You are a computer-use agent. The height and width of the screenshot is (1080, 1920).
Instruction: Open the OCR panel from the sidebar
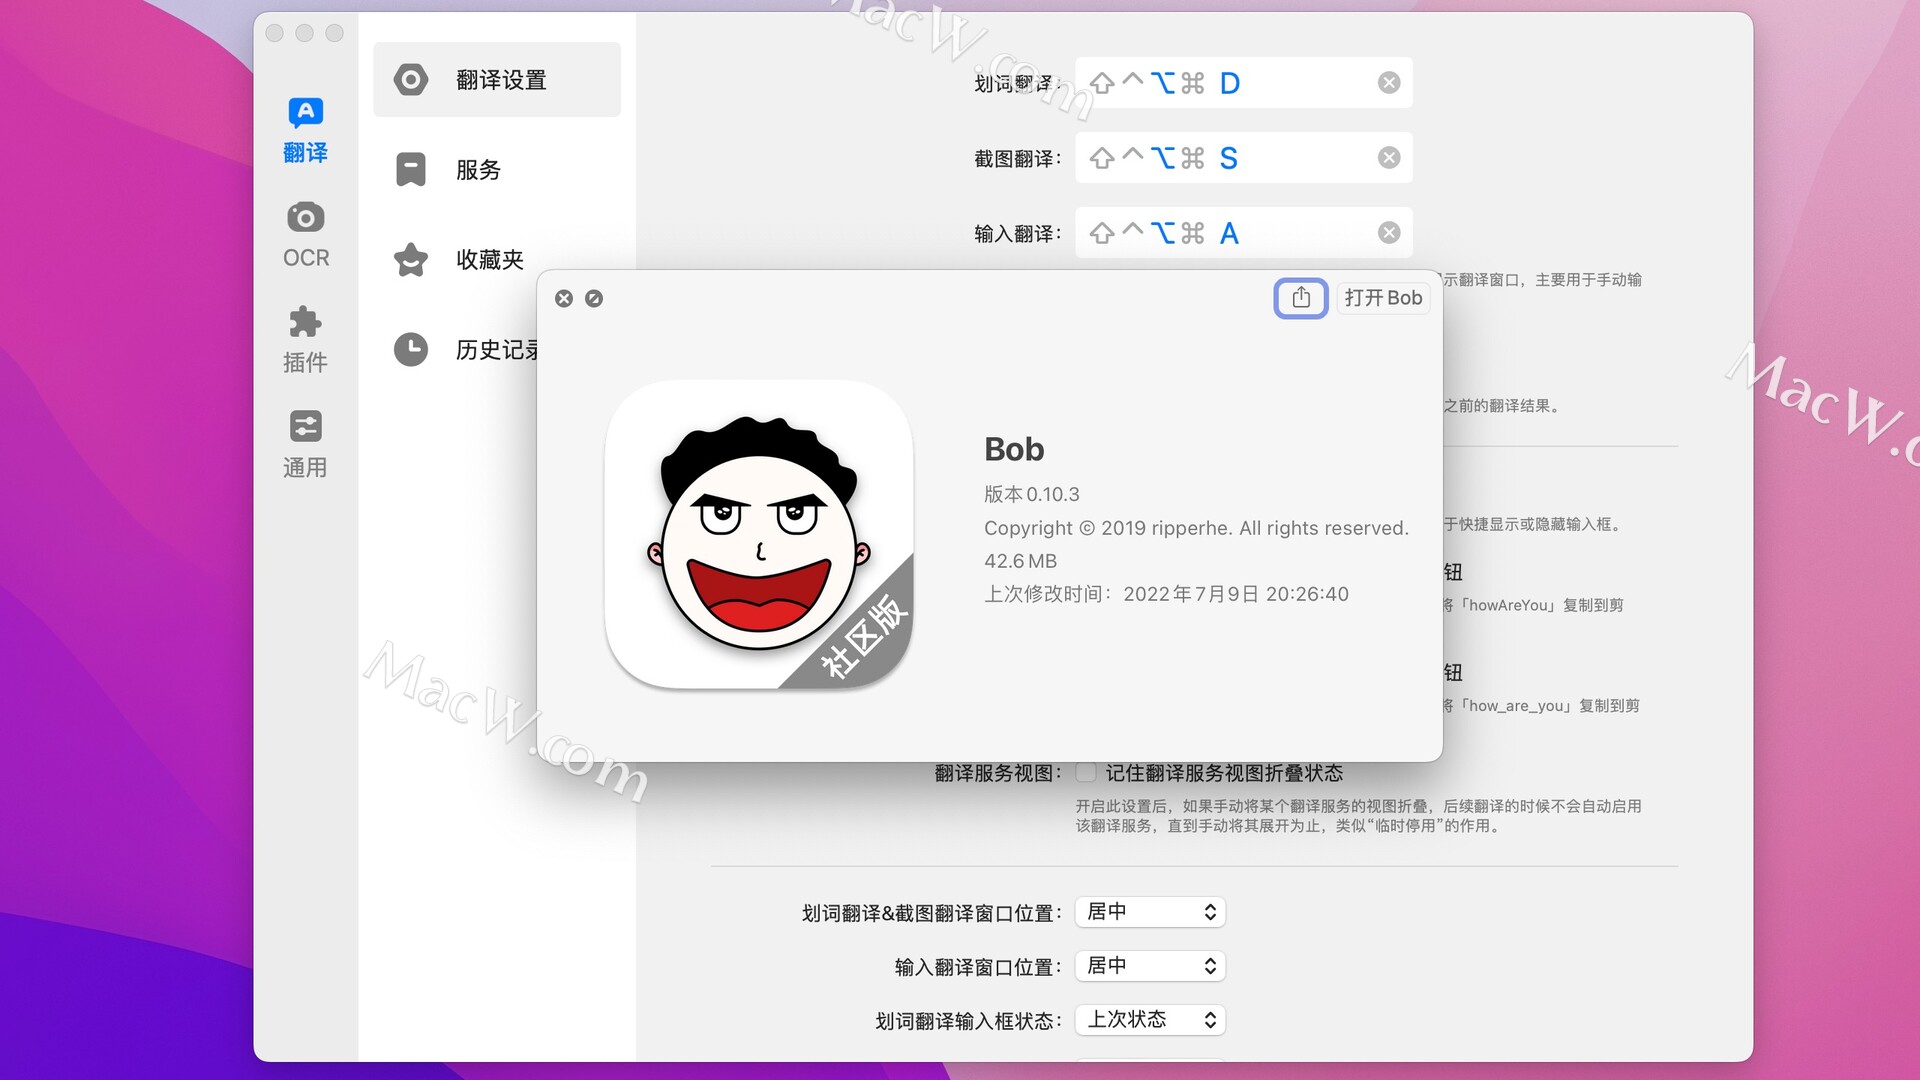(305, 217)
